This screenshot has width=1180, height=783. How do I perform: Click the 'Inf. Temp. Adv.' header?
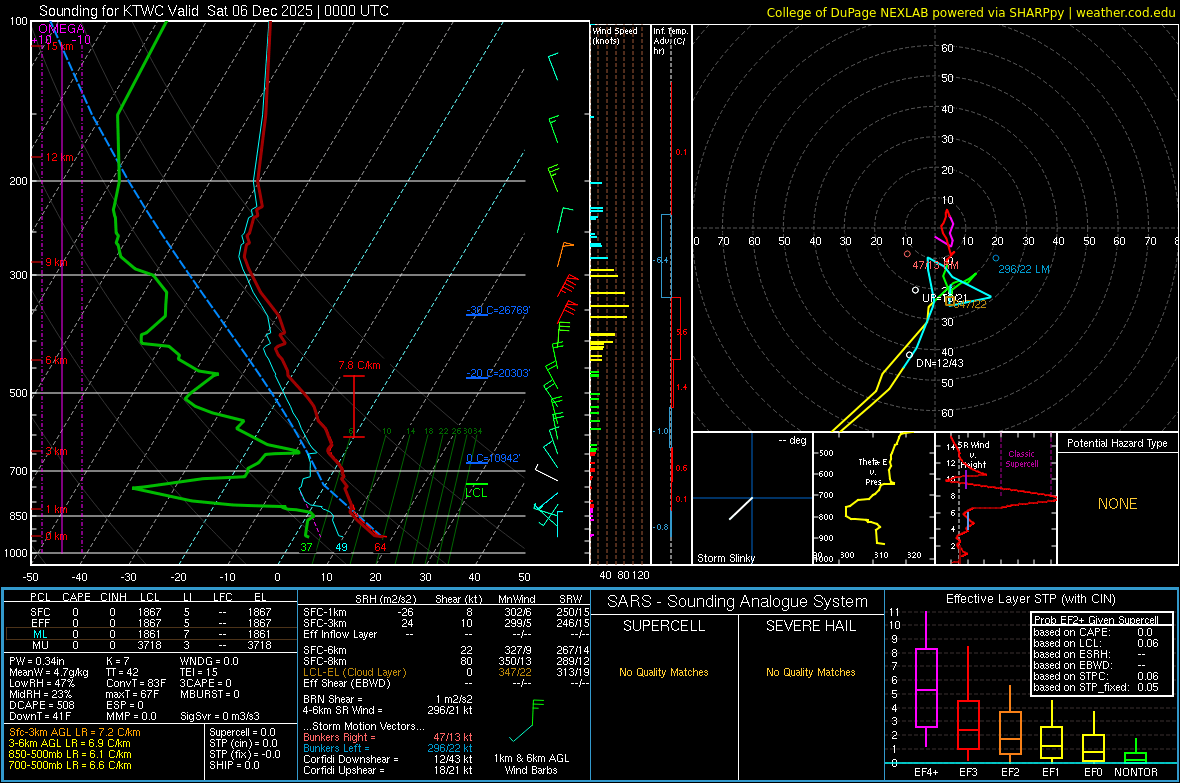[x=670, y=41]
